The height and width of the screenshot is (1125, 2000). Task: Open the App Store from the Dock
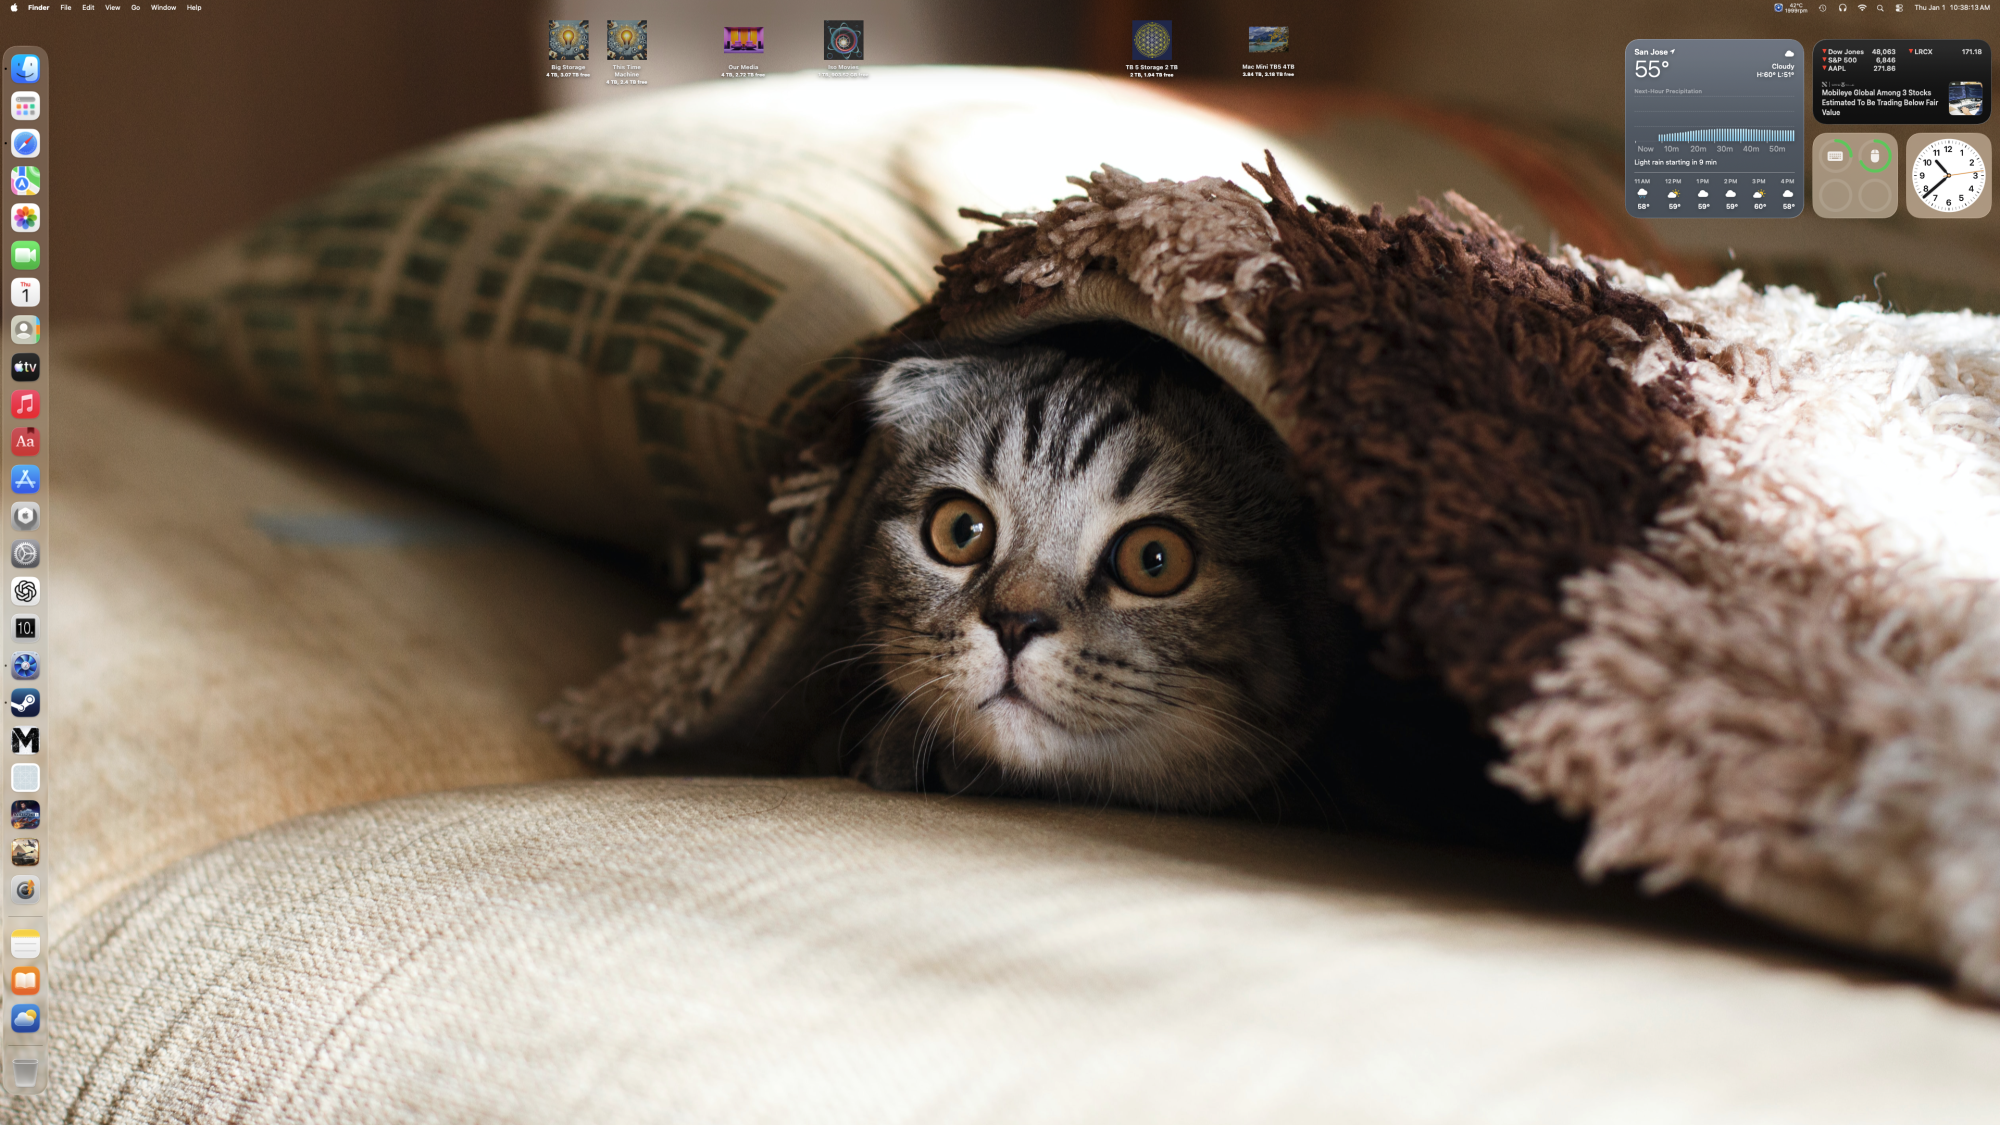[26, 480]
